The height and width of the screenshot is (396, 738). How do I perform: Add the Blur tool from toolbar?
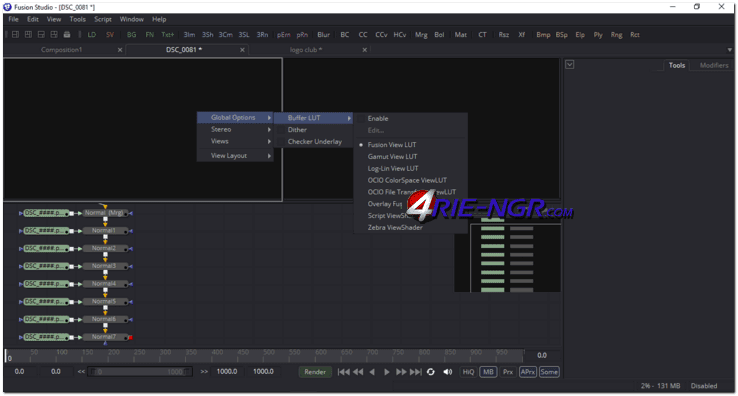pyautogui.click(x=323, y=35)
